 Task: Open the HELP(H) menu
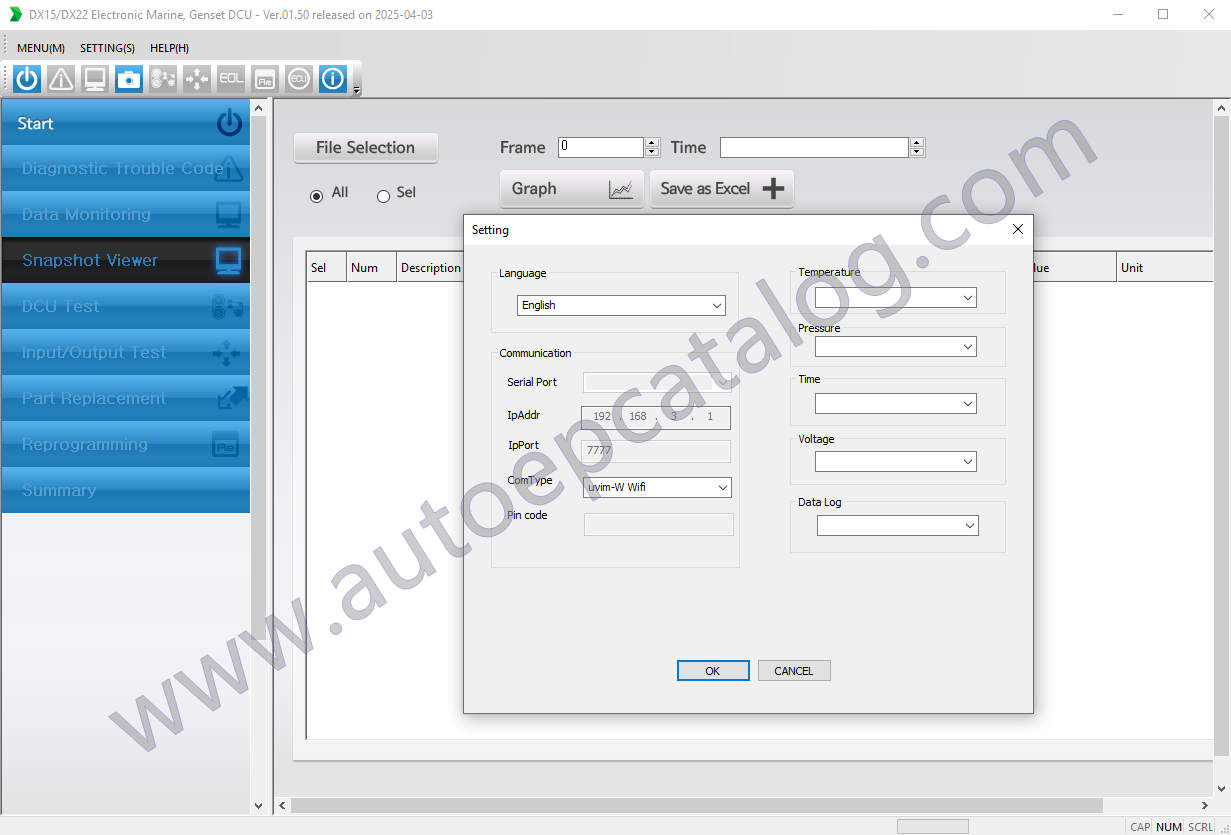(x=169, y=48)
